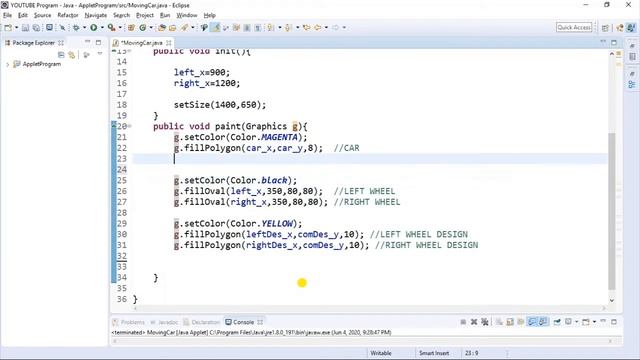Open the Window menu
This screenshot has height=360, width=640.
tap(187, 15)
